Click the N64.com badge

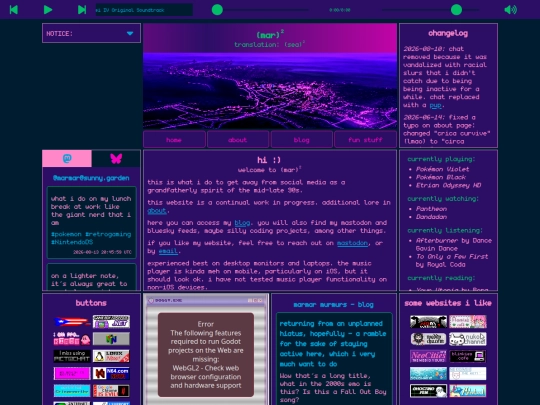click(x=111, y=373)
